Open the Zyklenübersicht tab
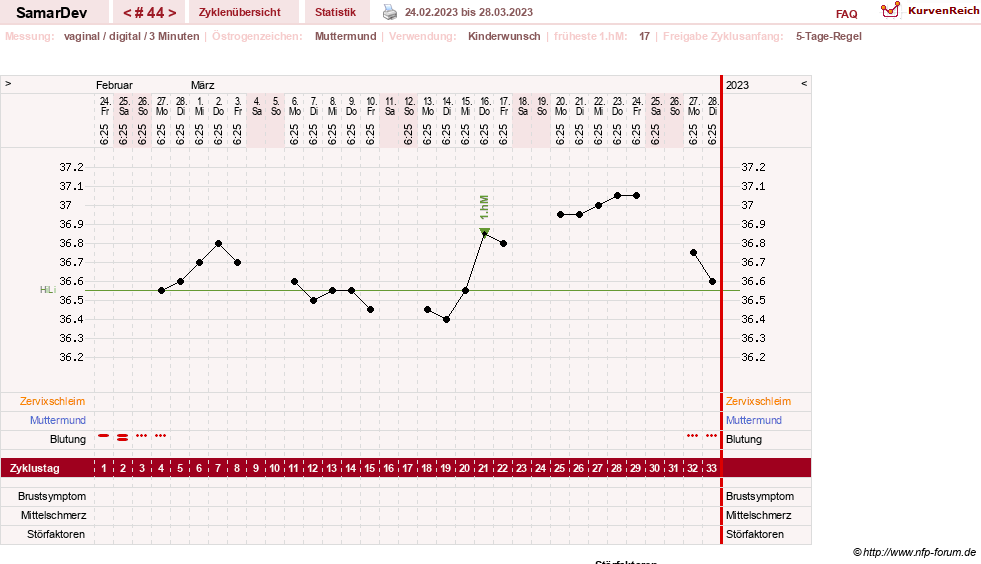981x564 pixels. click(240, 12)
